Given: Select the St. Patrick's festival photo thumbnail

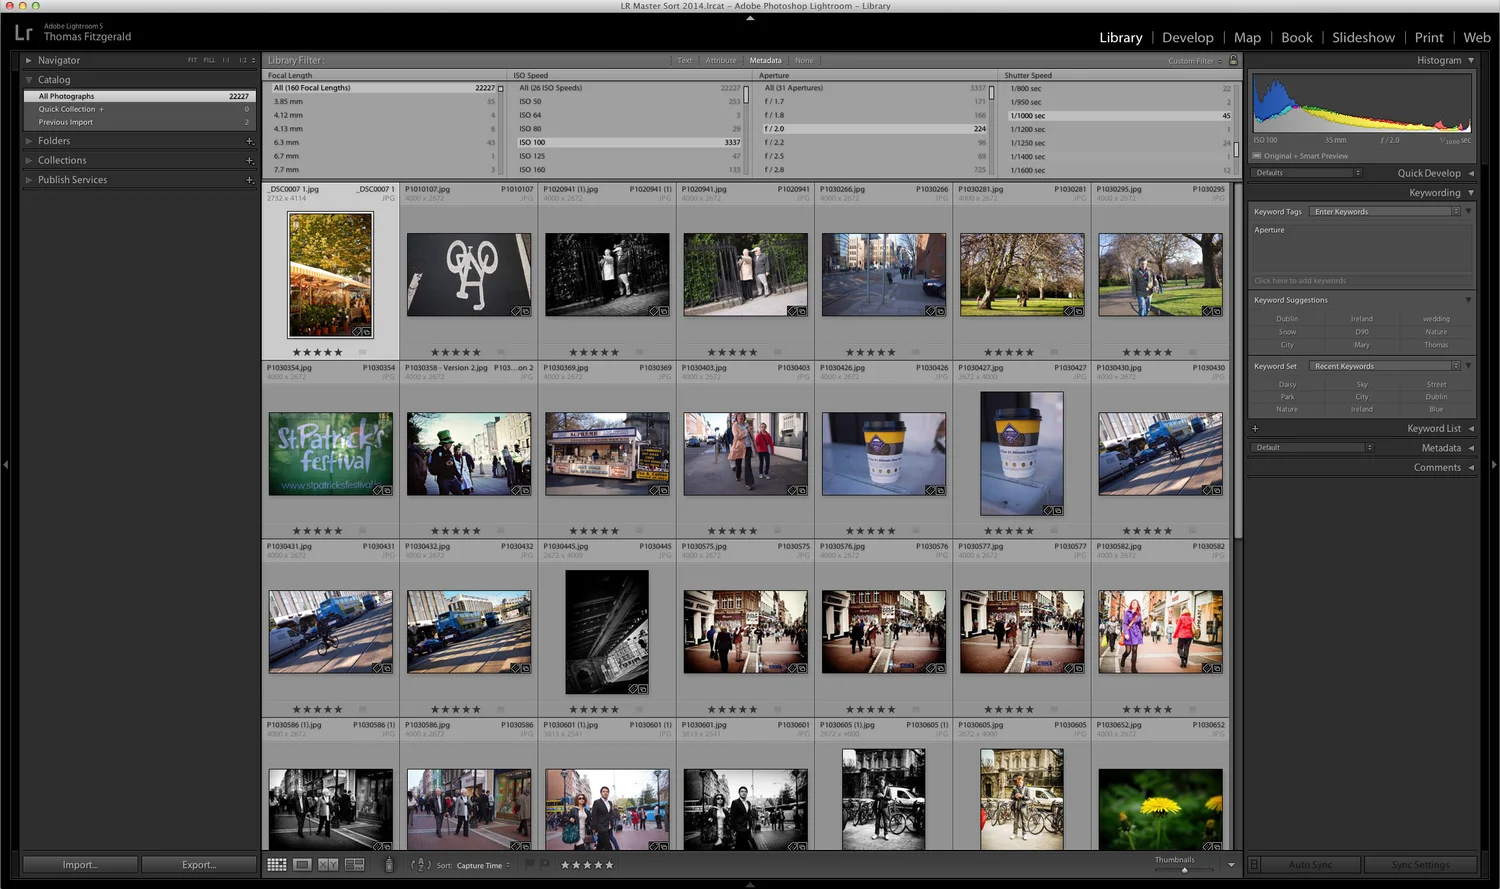Looking at the screenshot, I should pyautogui.click(x=330, y=452).
